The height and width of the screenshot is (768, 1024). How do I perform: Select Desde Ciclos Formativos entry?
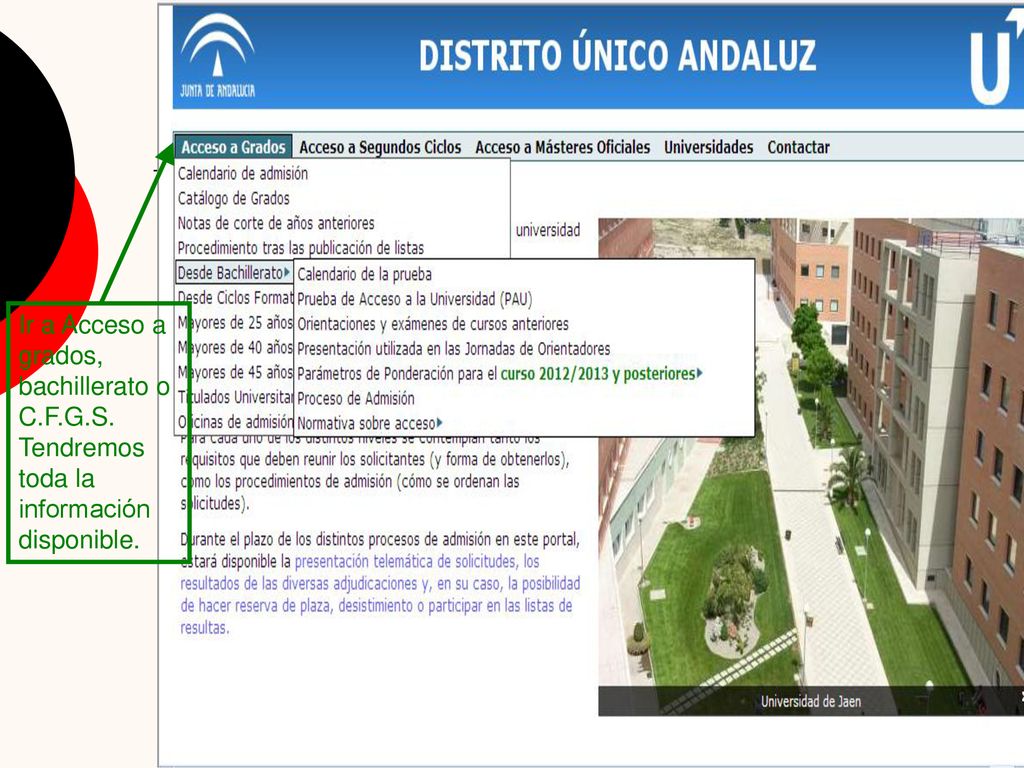tap(235, 297)
